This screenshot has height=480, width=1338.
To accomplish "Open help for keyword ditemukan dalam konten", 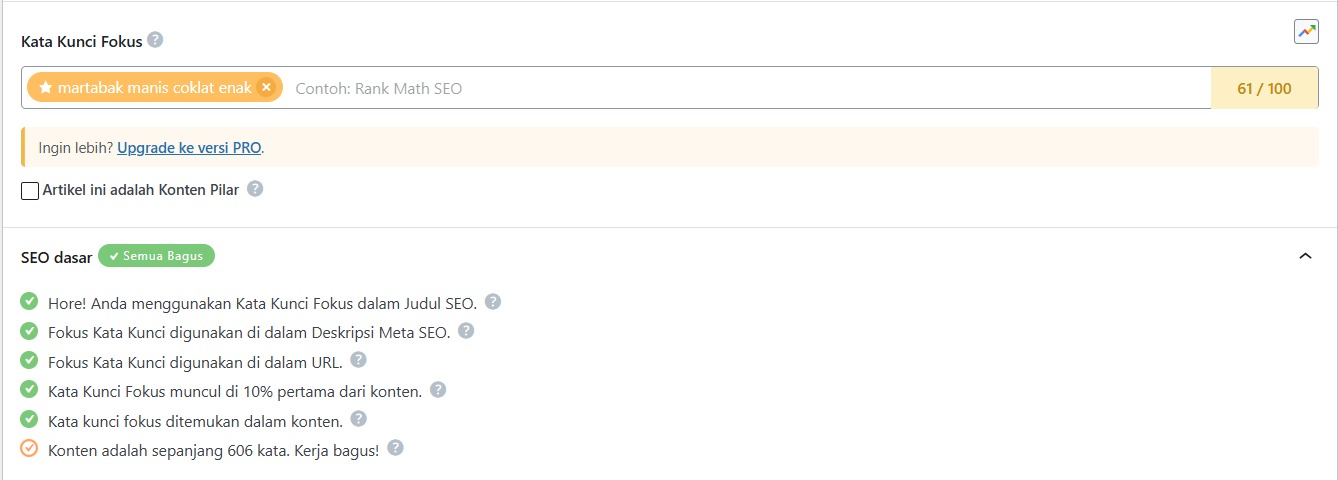I will [x=358, y=419].
